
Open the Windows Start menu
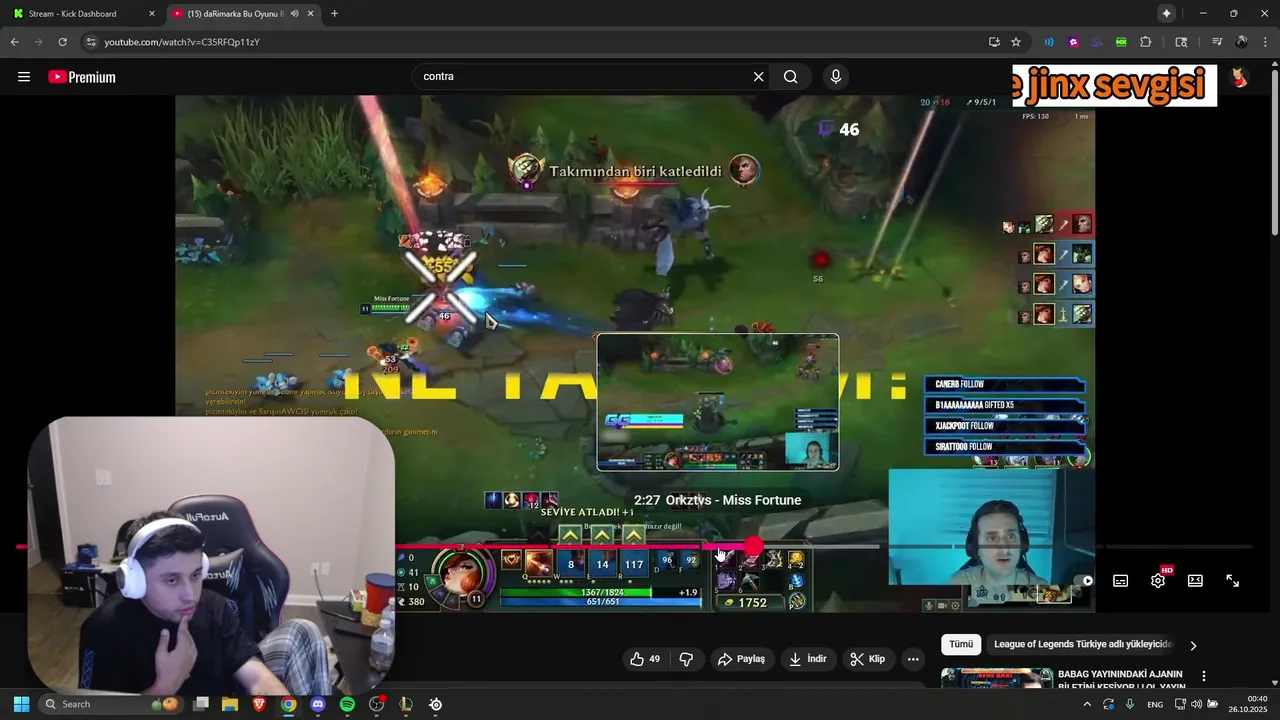point(21,704)
